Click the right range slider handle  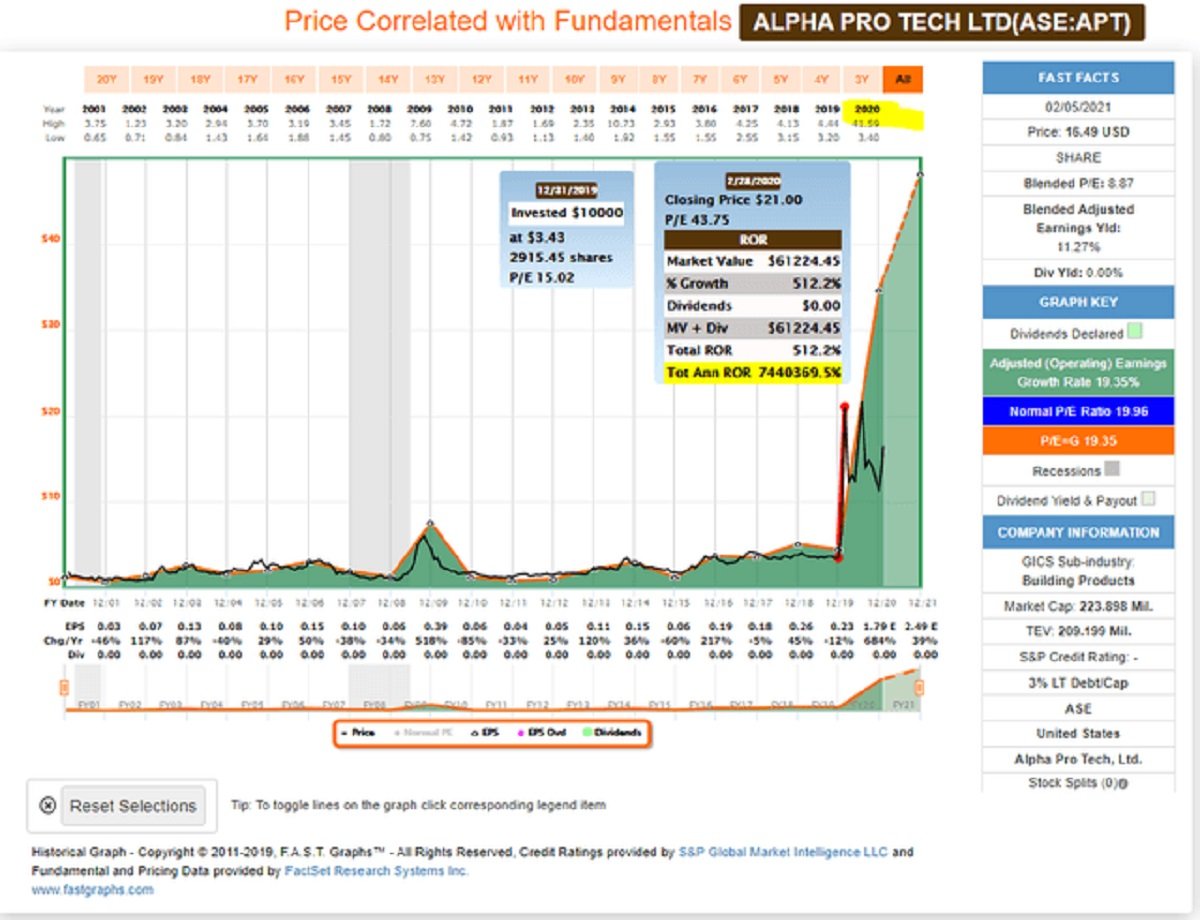(x=919, y=688)
